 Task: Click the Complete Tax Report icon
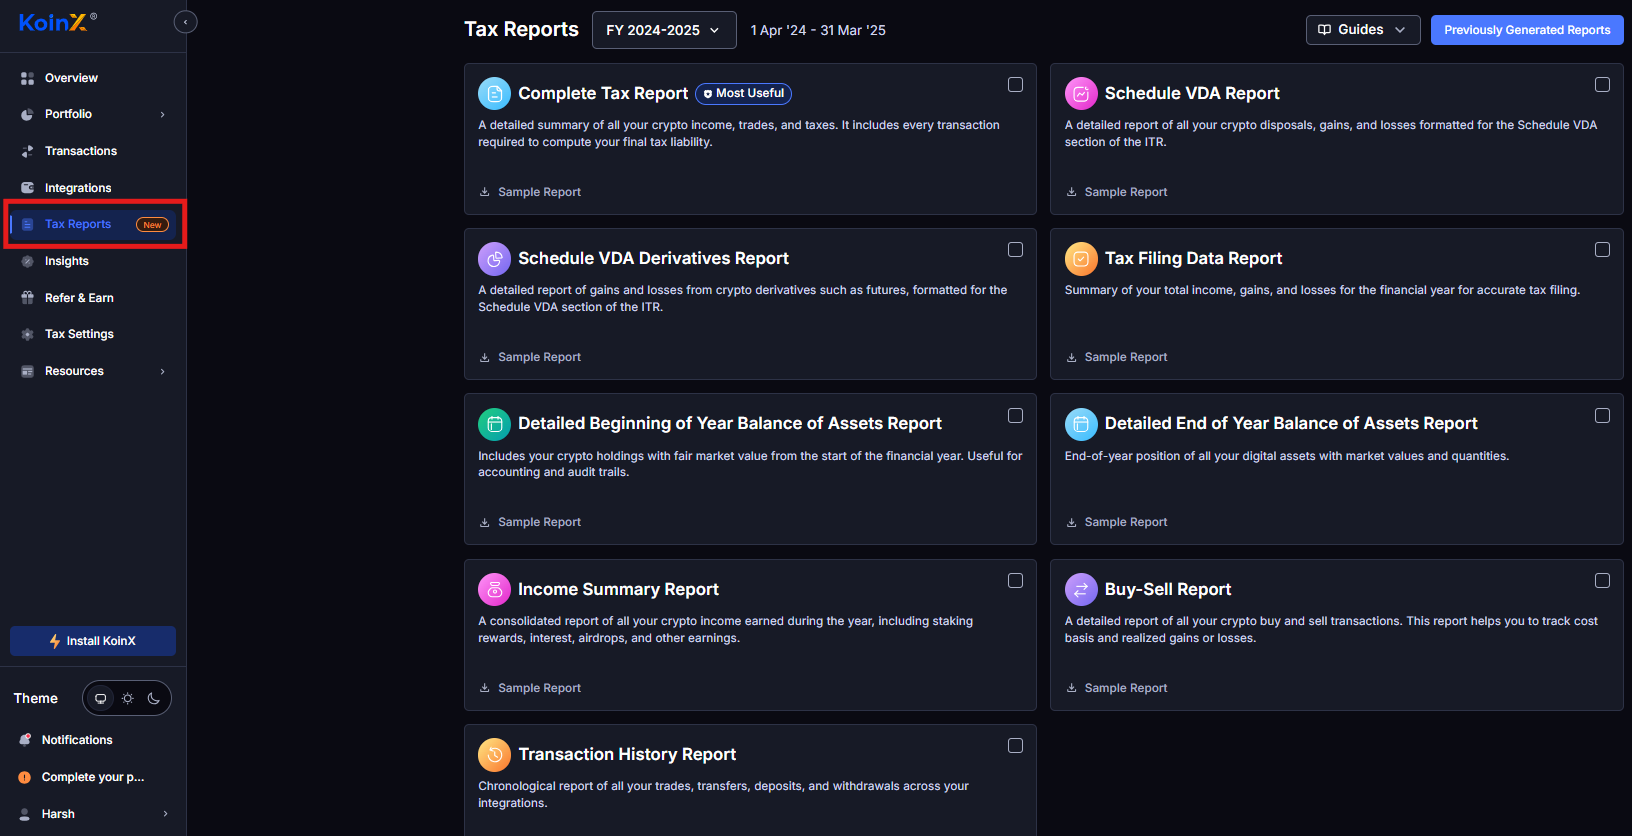tap(494, 93)
